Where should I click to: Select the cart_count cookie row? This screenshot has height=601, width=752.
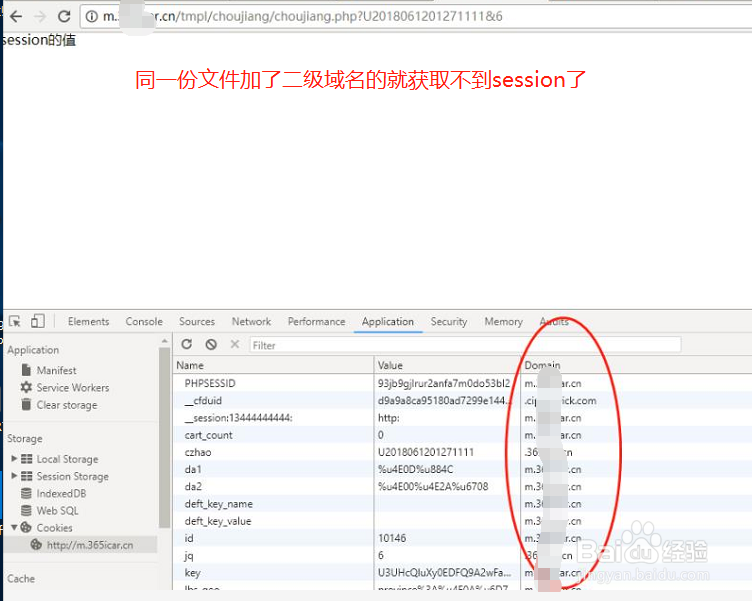(x=462, y=435)
